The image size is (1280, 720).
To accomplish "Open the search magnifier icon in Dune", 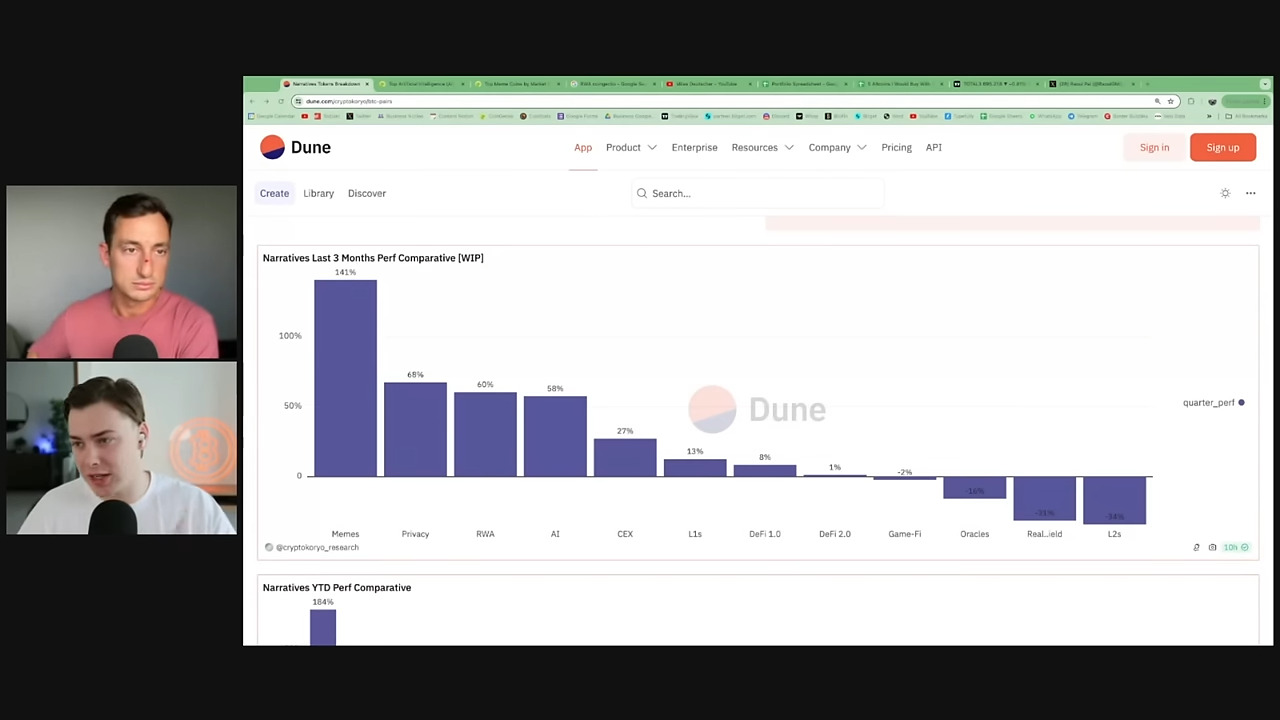I will 642,193.
